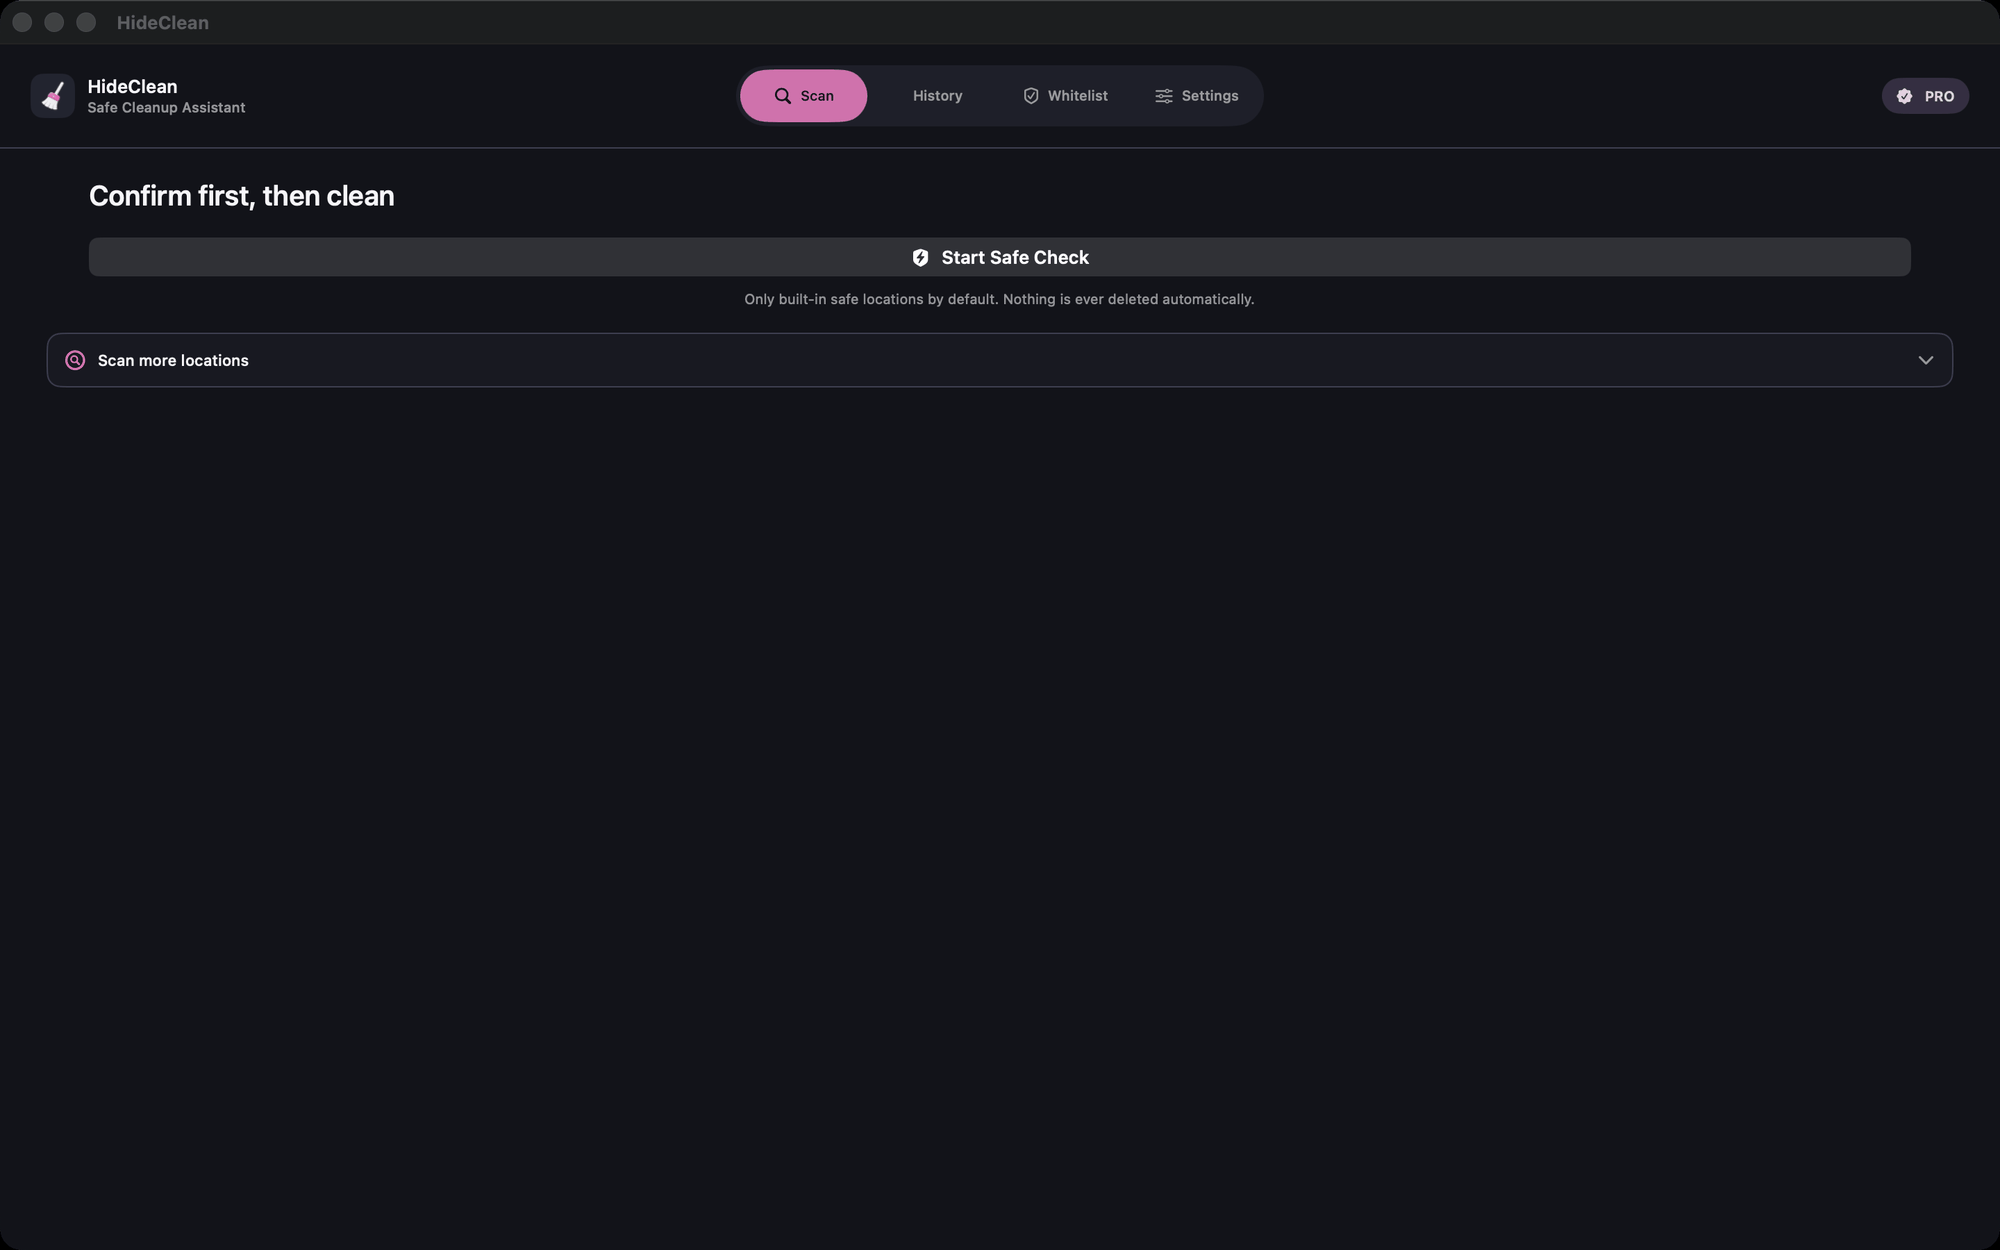
Task: Select the Scan tab
Action: (804, 96)
